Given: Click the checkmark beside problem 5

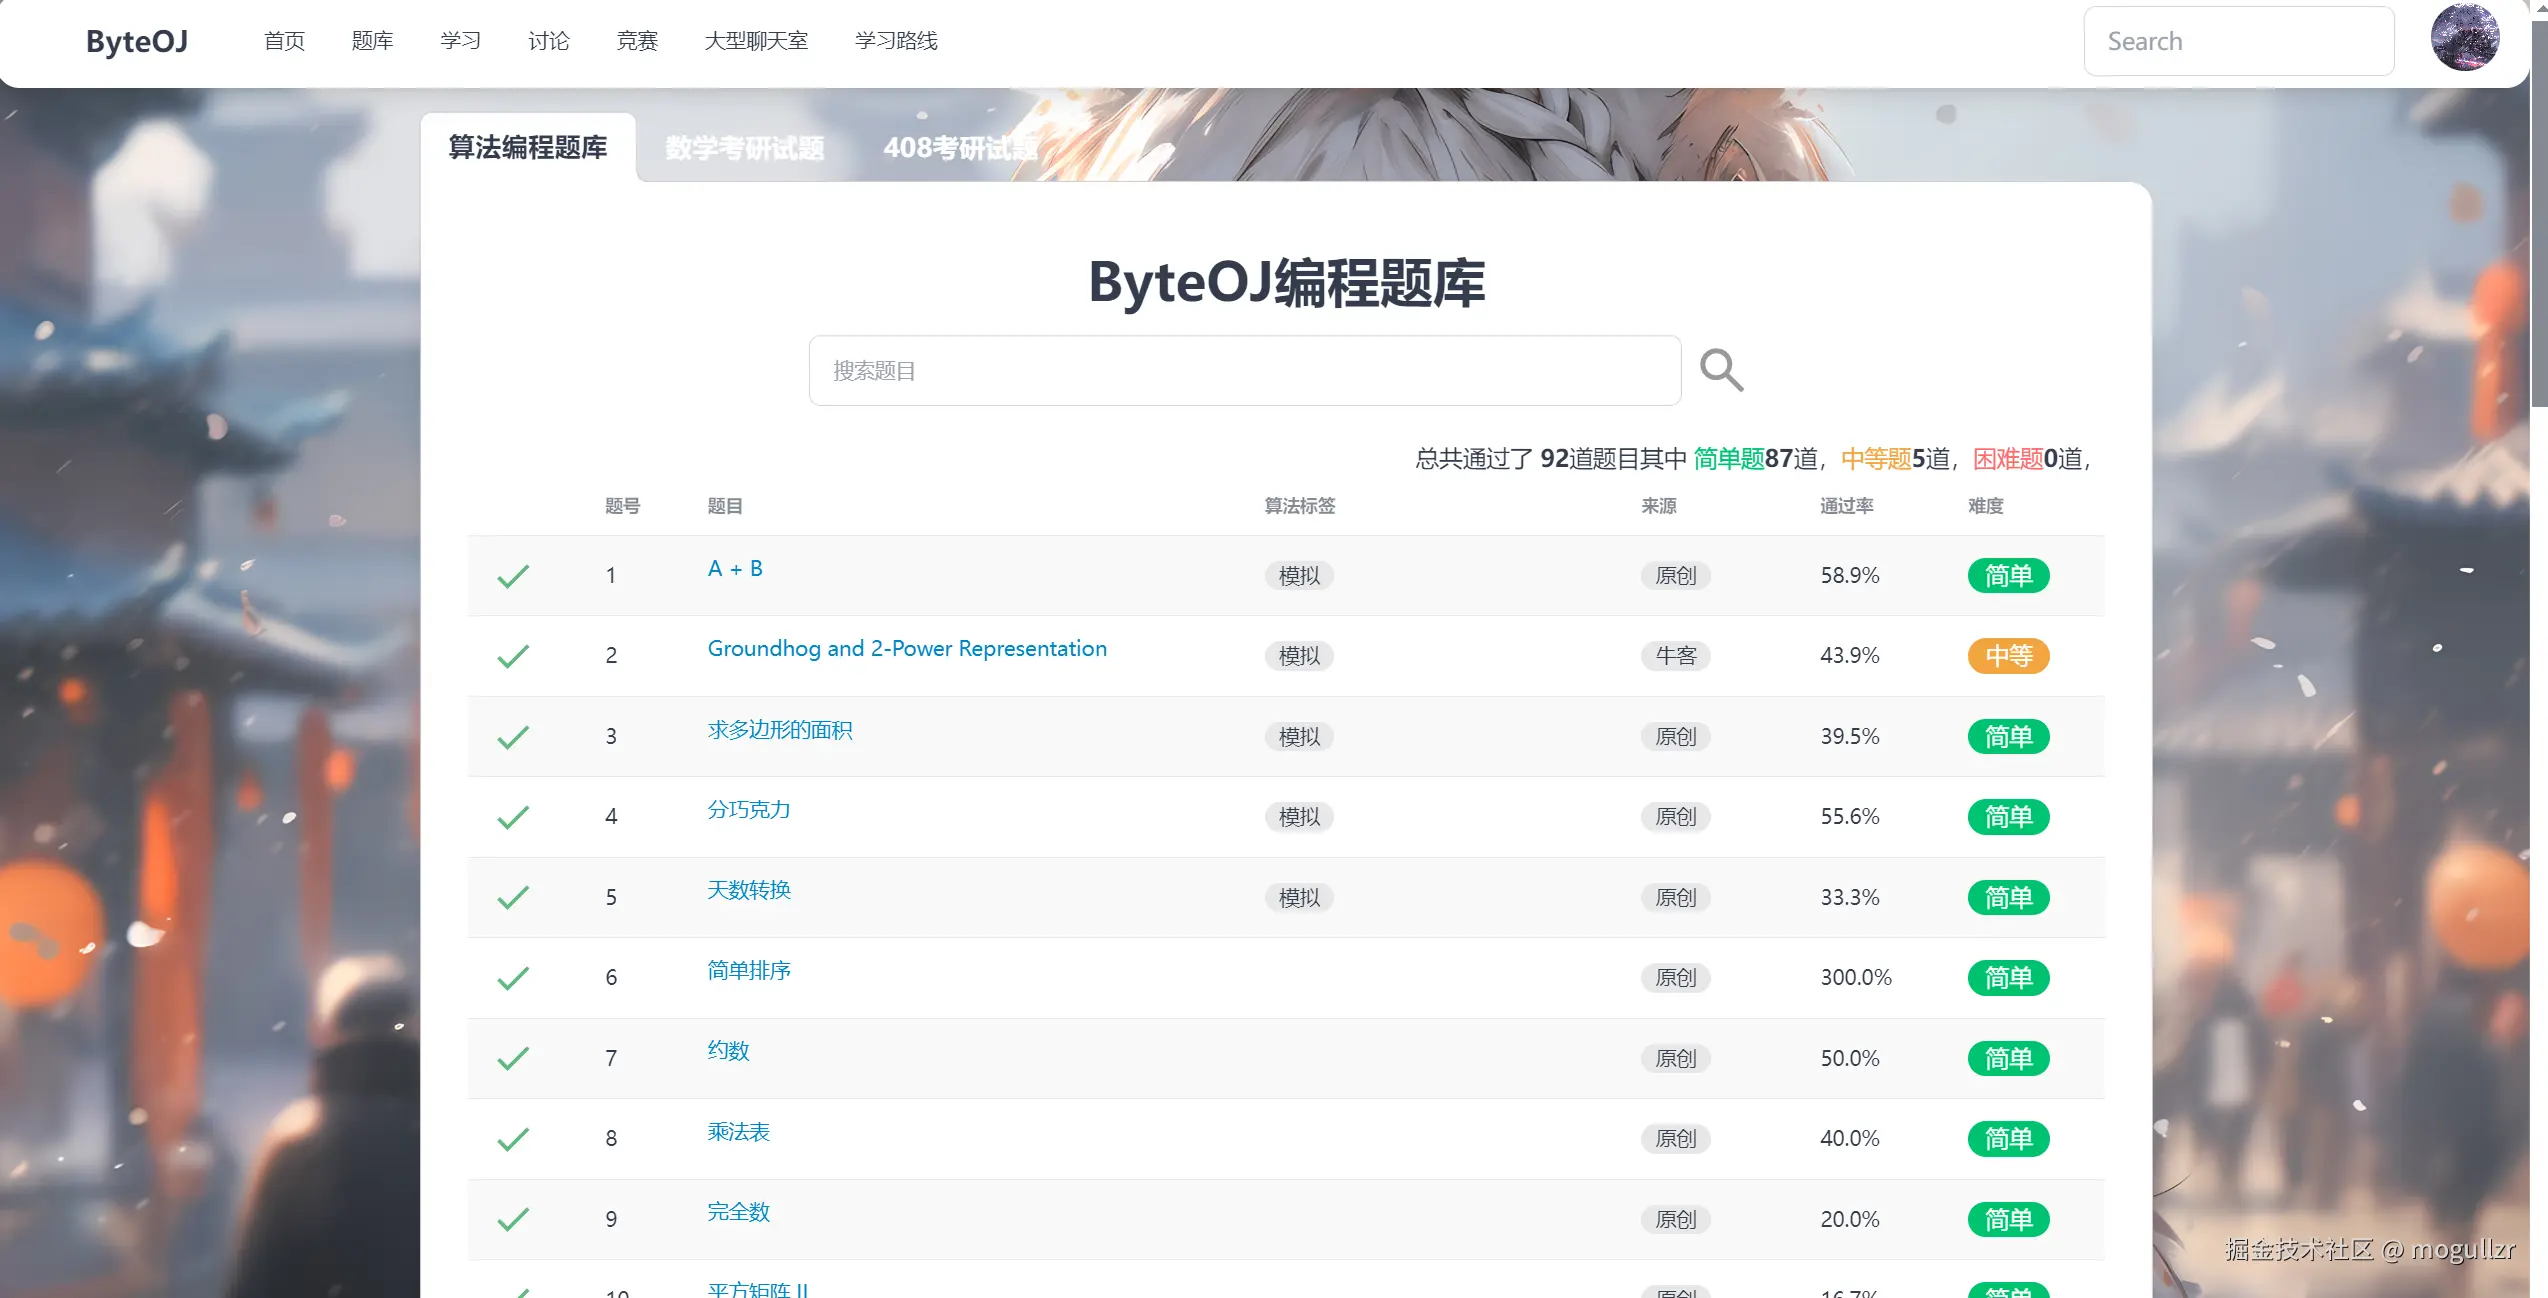Looking at the screenshot, I should (513, 897).
